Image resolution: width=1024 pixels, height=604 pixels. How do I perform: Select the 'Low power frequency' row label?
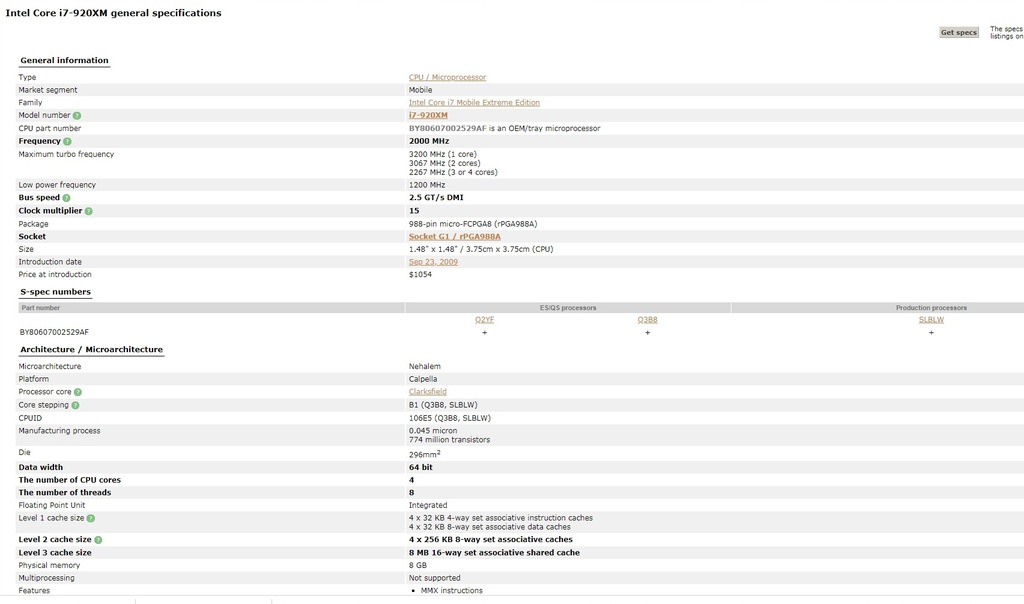coord(57,185)
